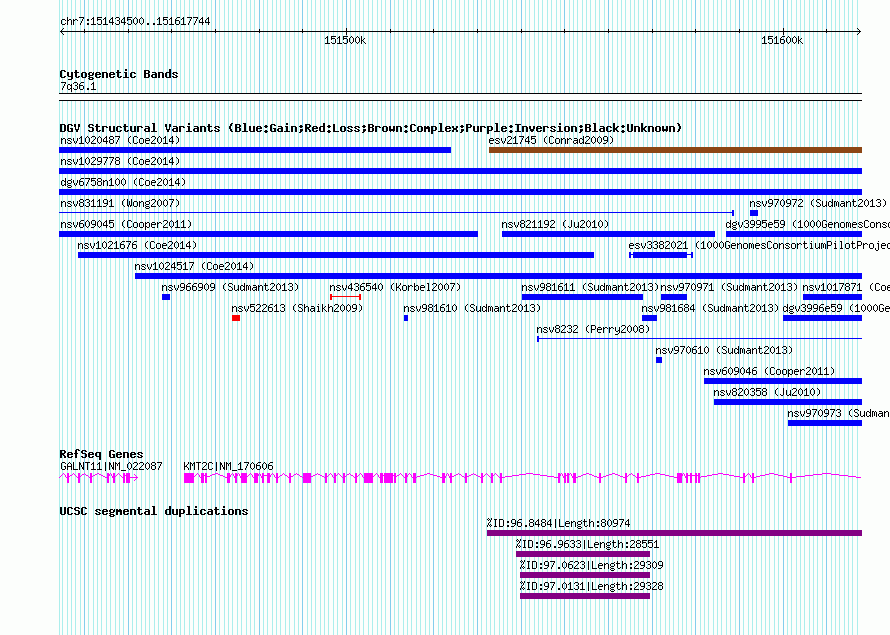Image resolution: width=890 pixels, height=635 pixels.
Task: Select the small nsv970972 (Sudmant2013) block
Action: point(754,213)
